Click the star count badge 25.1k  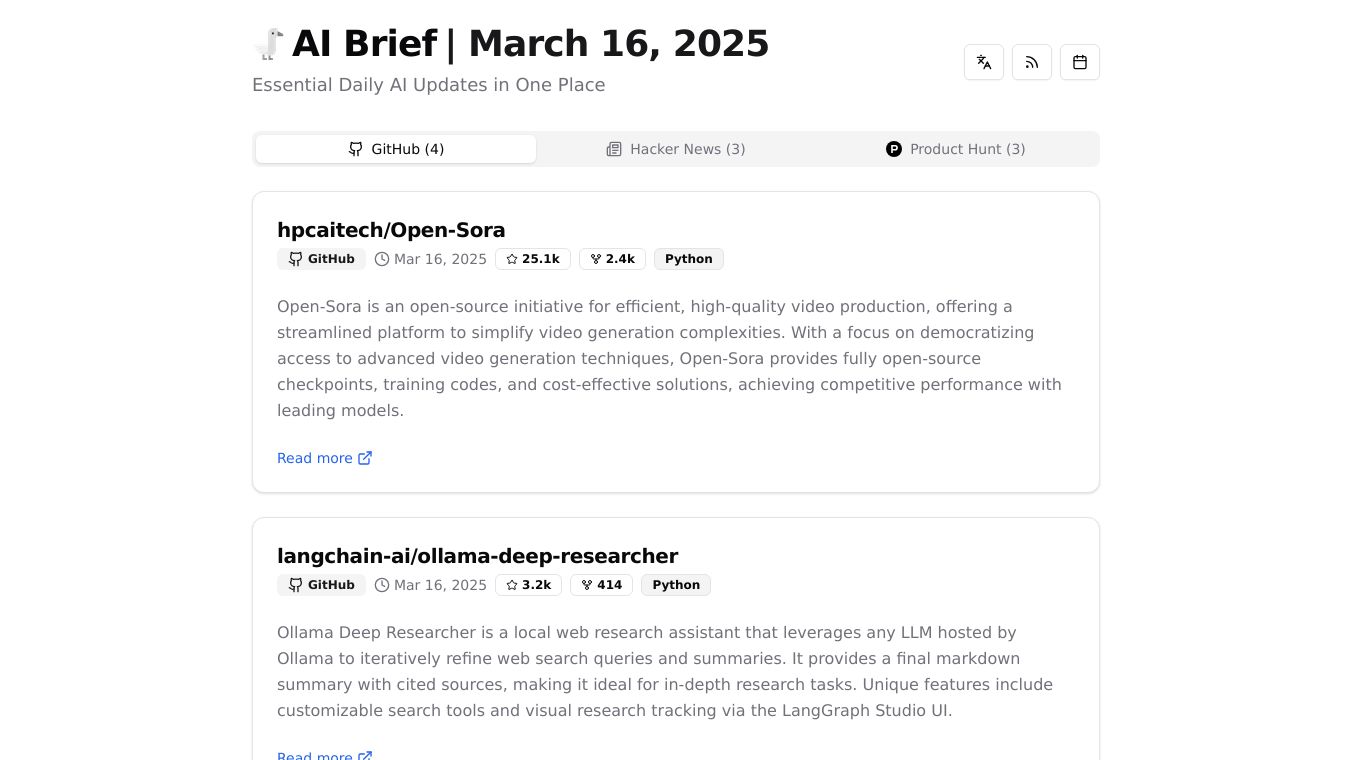(x=533, y=259)
